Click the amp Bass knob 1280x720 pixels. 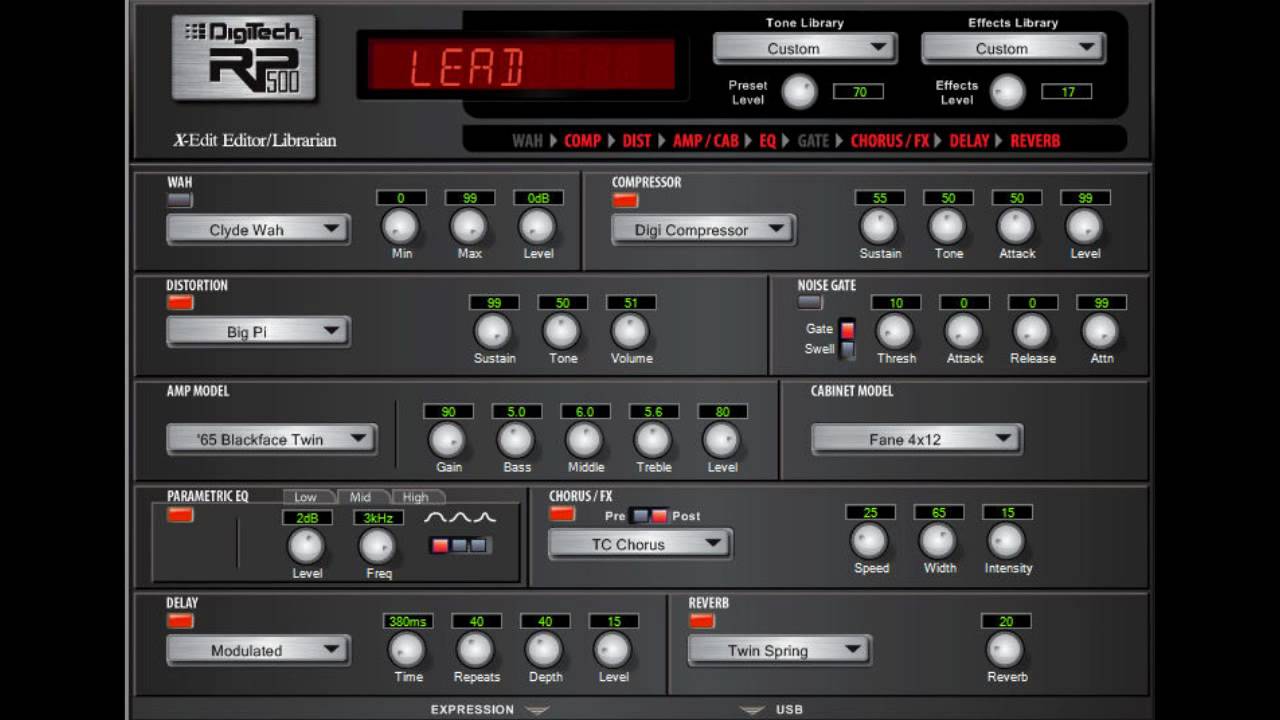click(516, 440)
